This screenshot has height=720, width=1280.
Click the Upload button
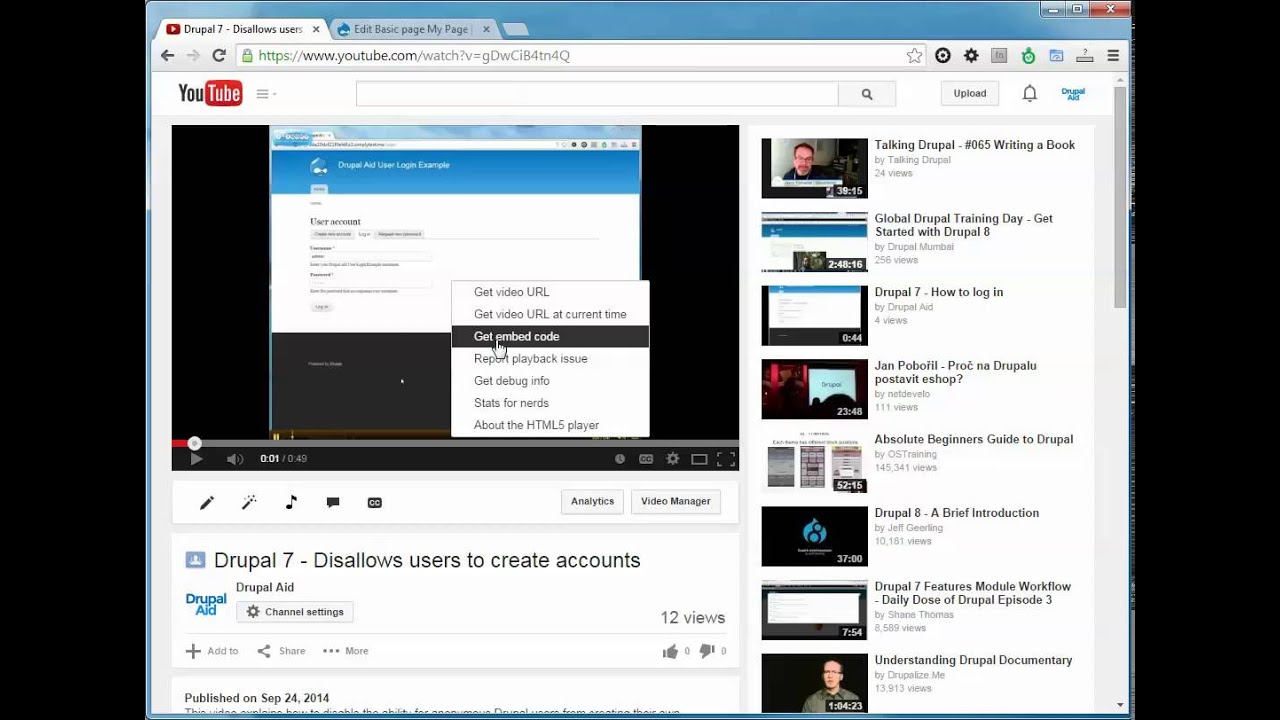(x=969, y=93)
